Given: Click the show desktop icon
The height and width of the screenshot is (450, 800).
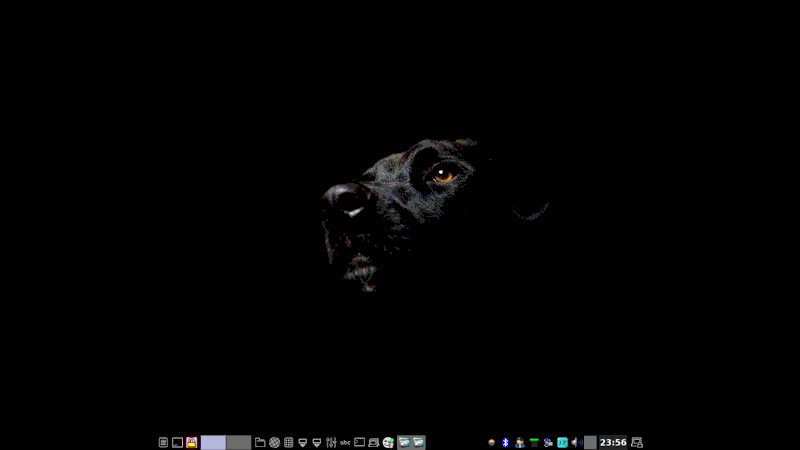Looking at the screenshot, I should pyautogui.click(x=177, y=442).
